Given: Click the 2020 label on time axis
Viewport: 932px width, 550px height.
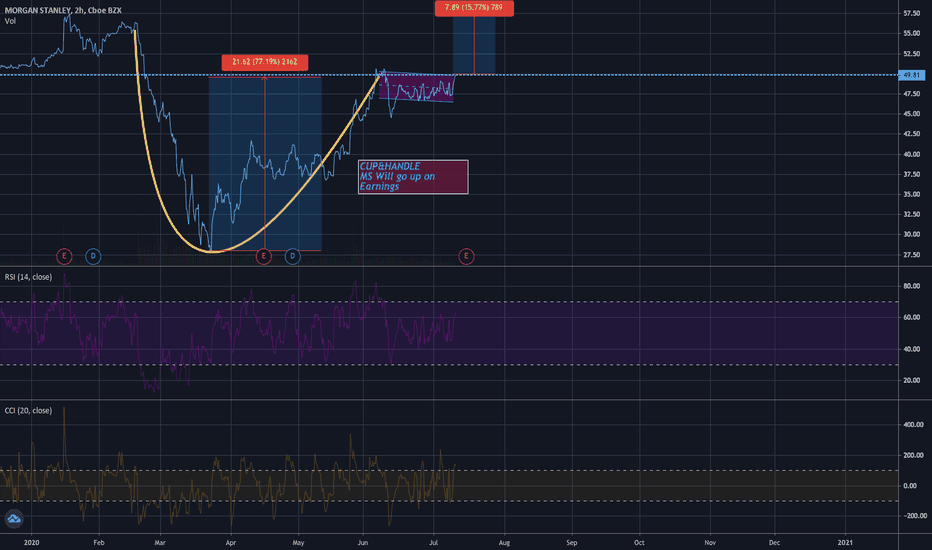Looking at the screenshot, I should pos(32,542).
